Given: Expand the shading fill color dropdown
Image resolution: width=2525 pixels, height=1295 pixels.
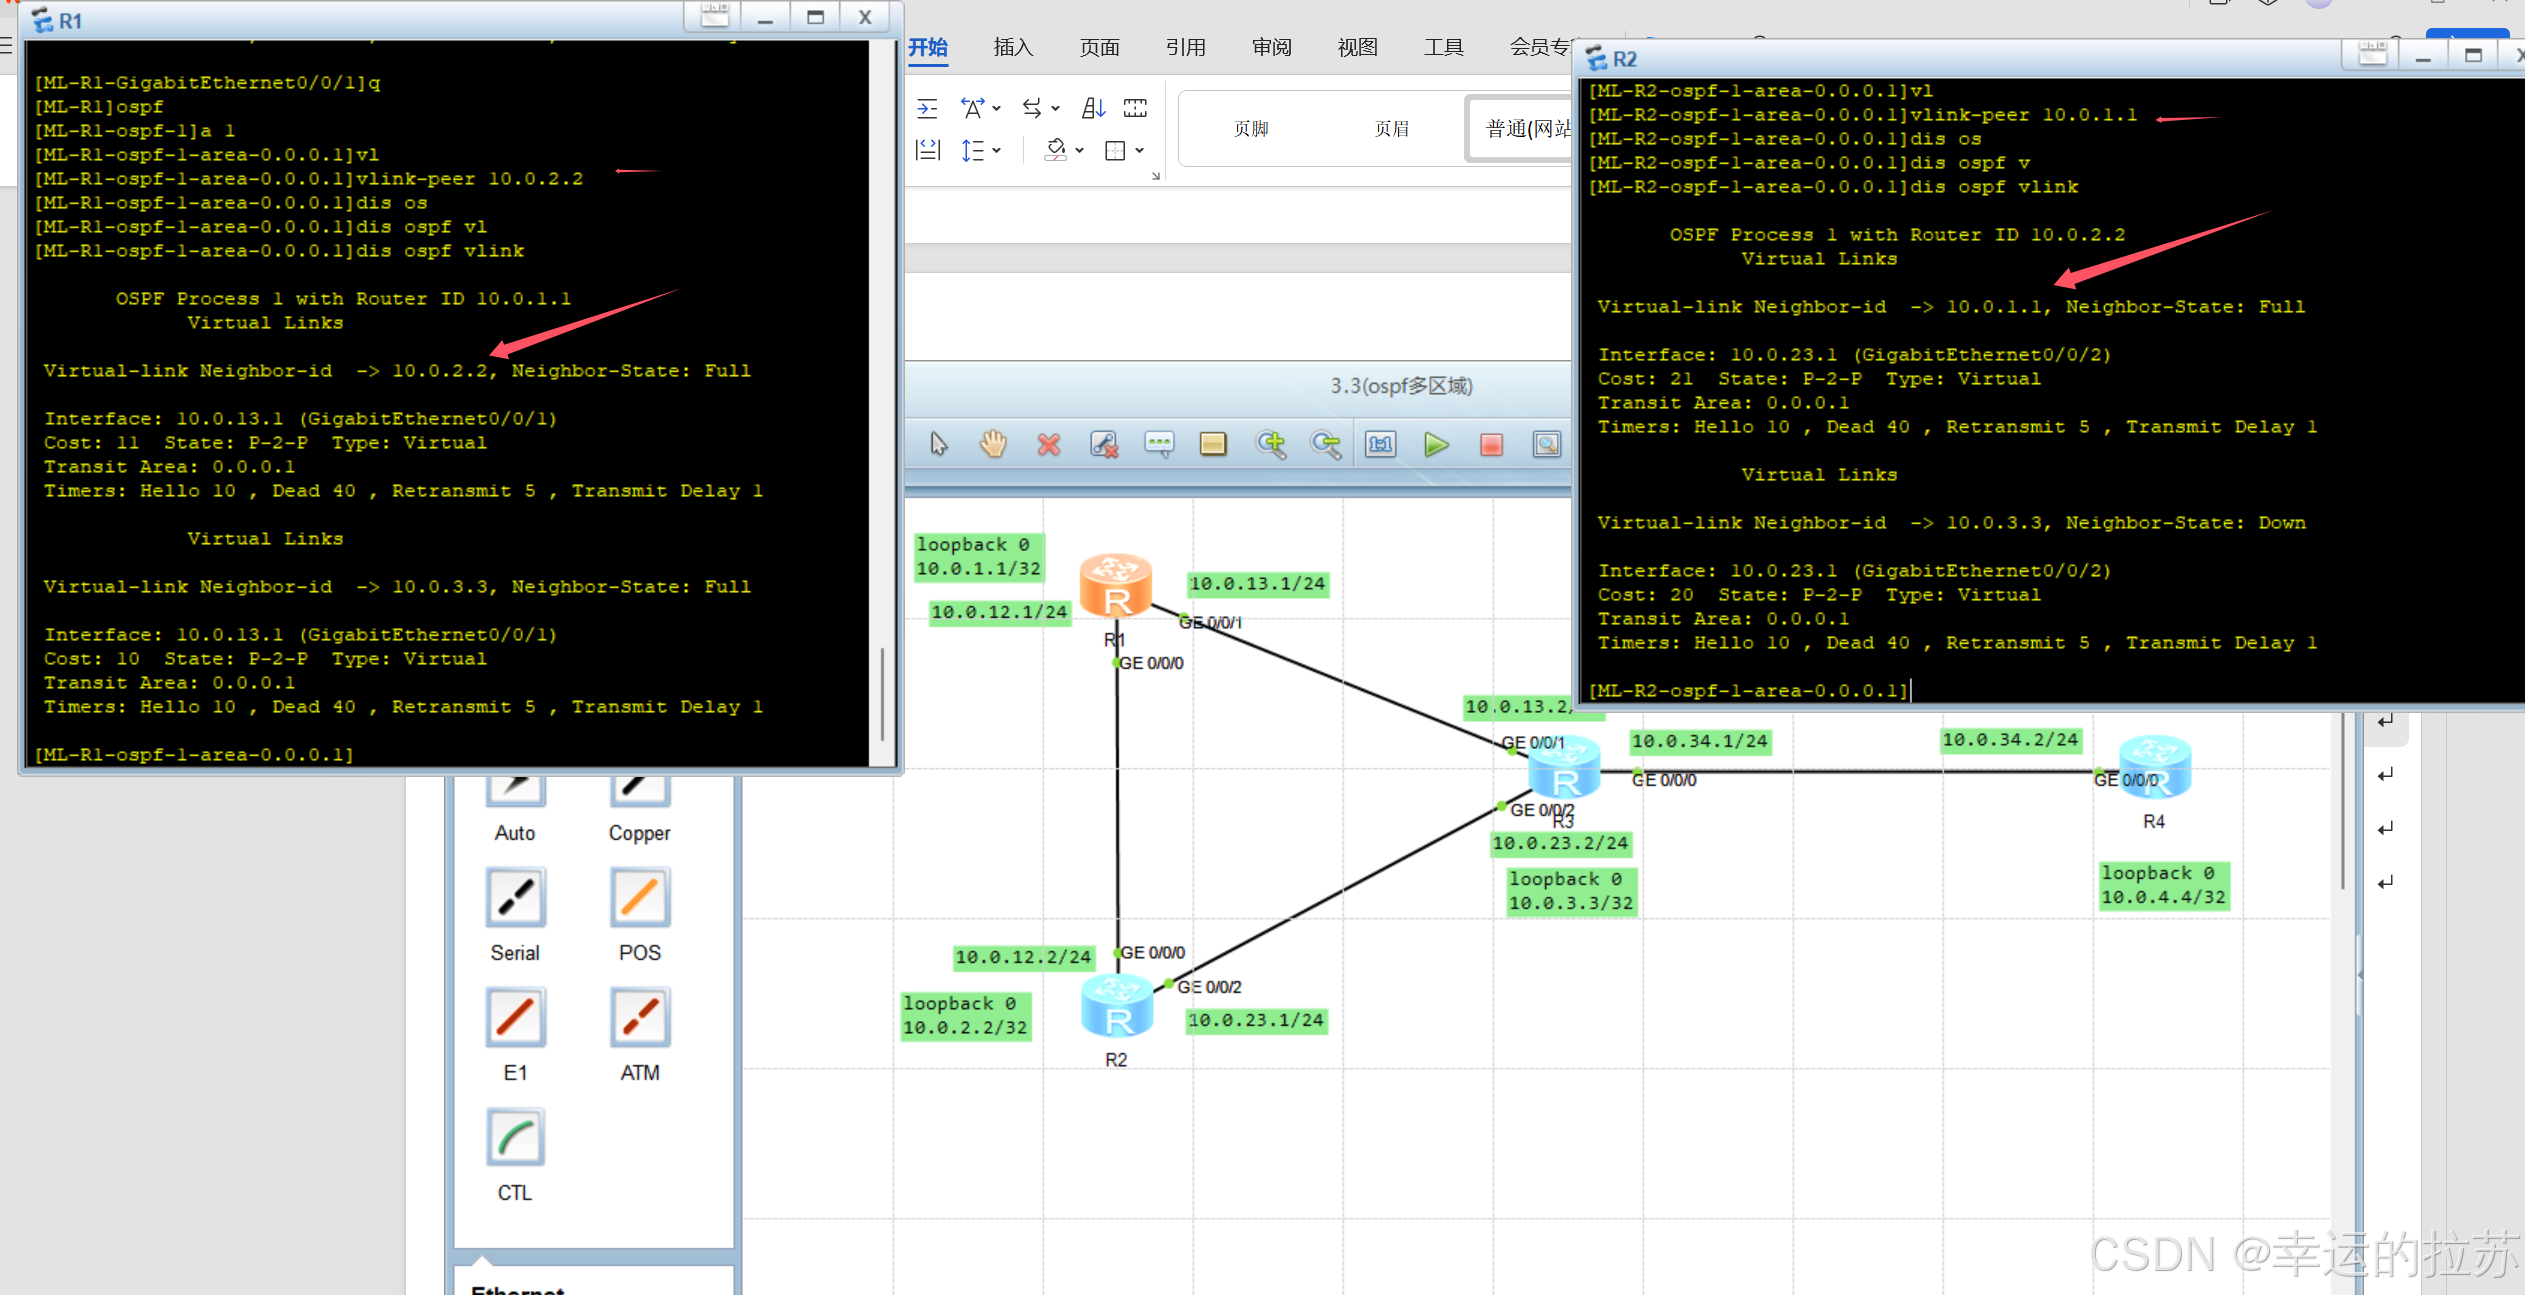Looking at the screenshot, I should click(x=1080, y=151).
